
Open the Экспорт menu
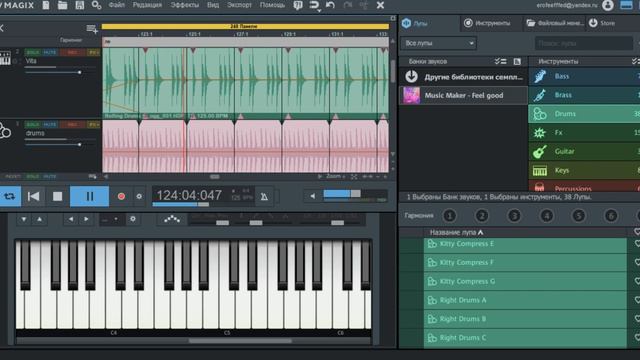pyautogui.click(x=239, y=5)
